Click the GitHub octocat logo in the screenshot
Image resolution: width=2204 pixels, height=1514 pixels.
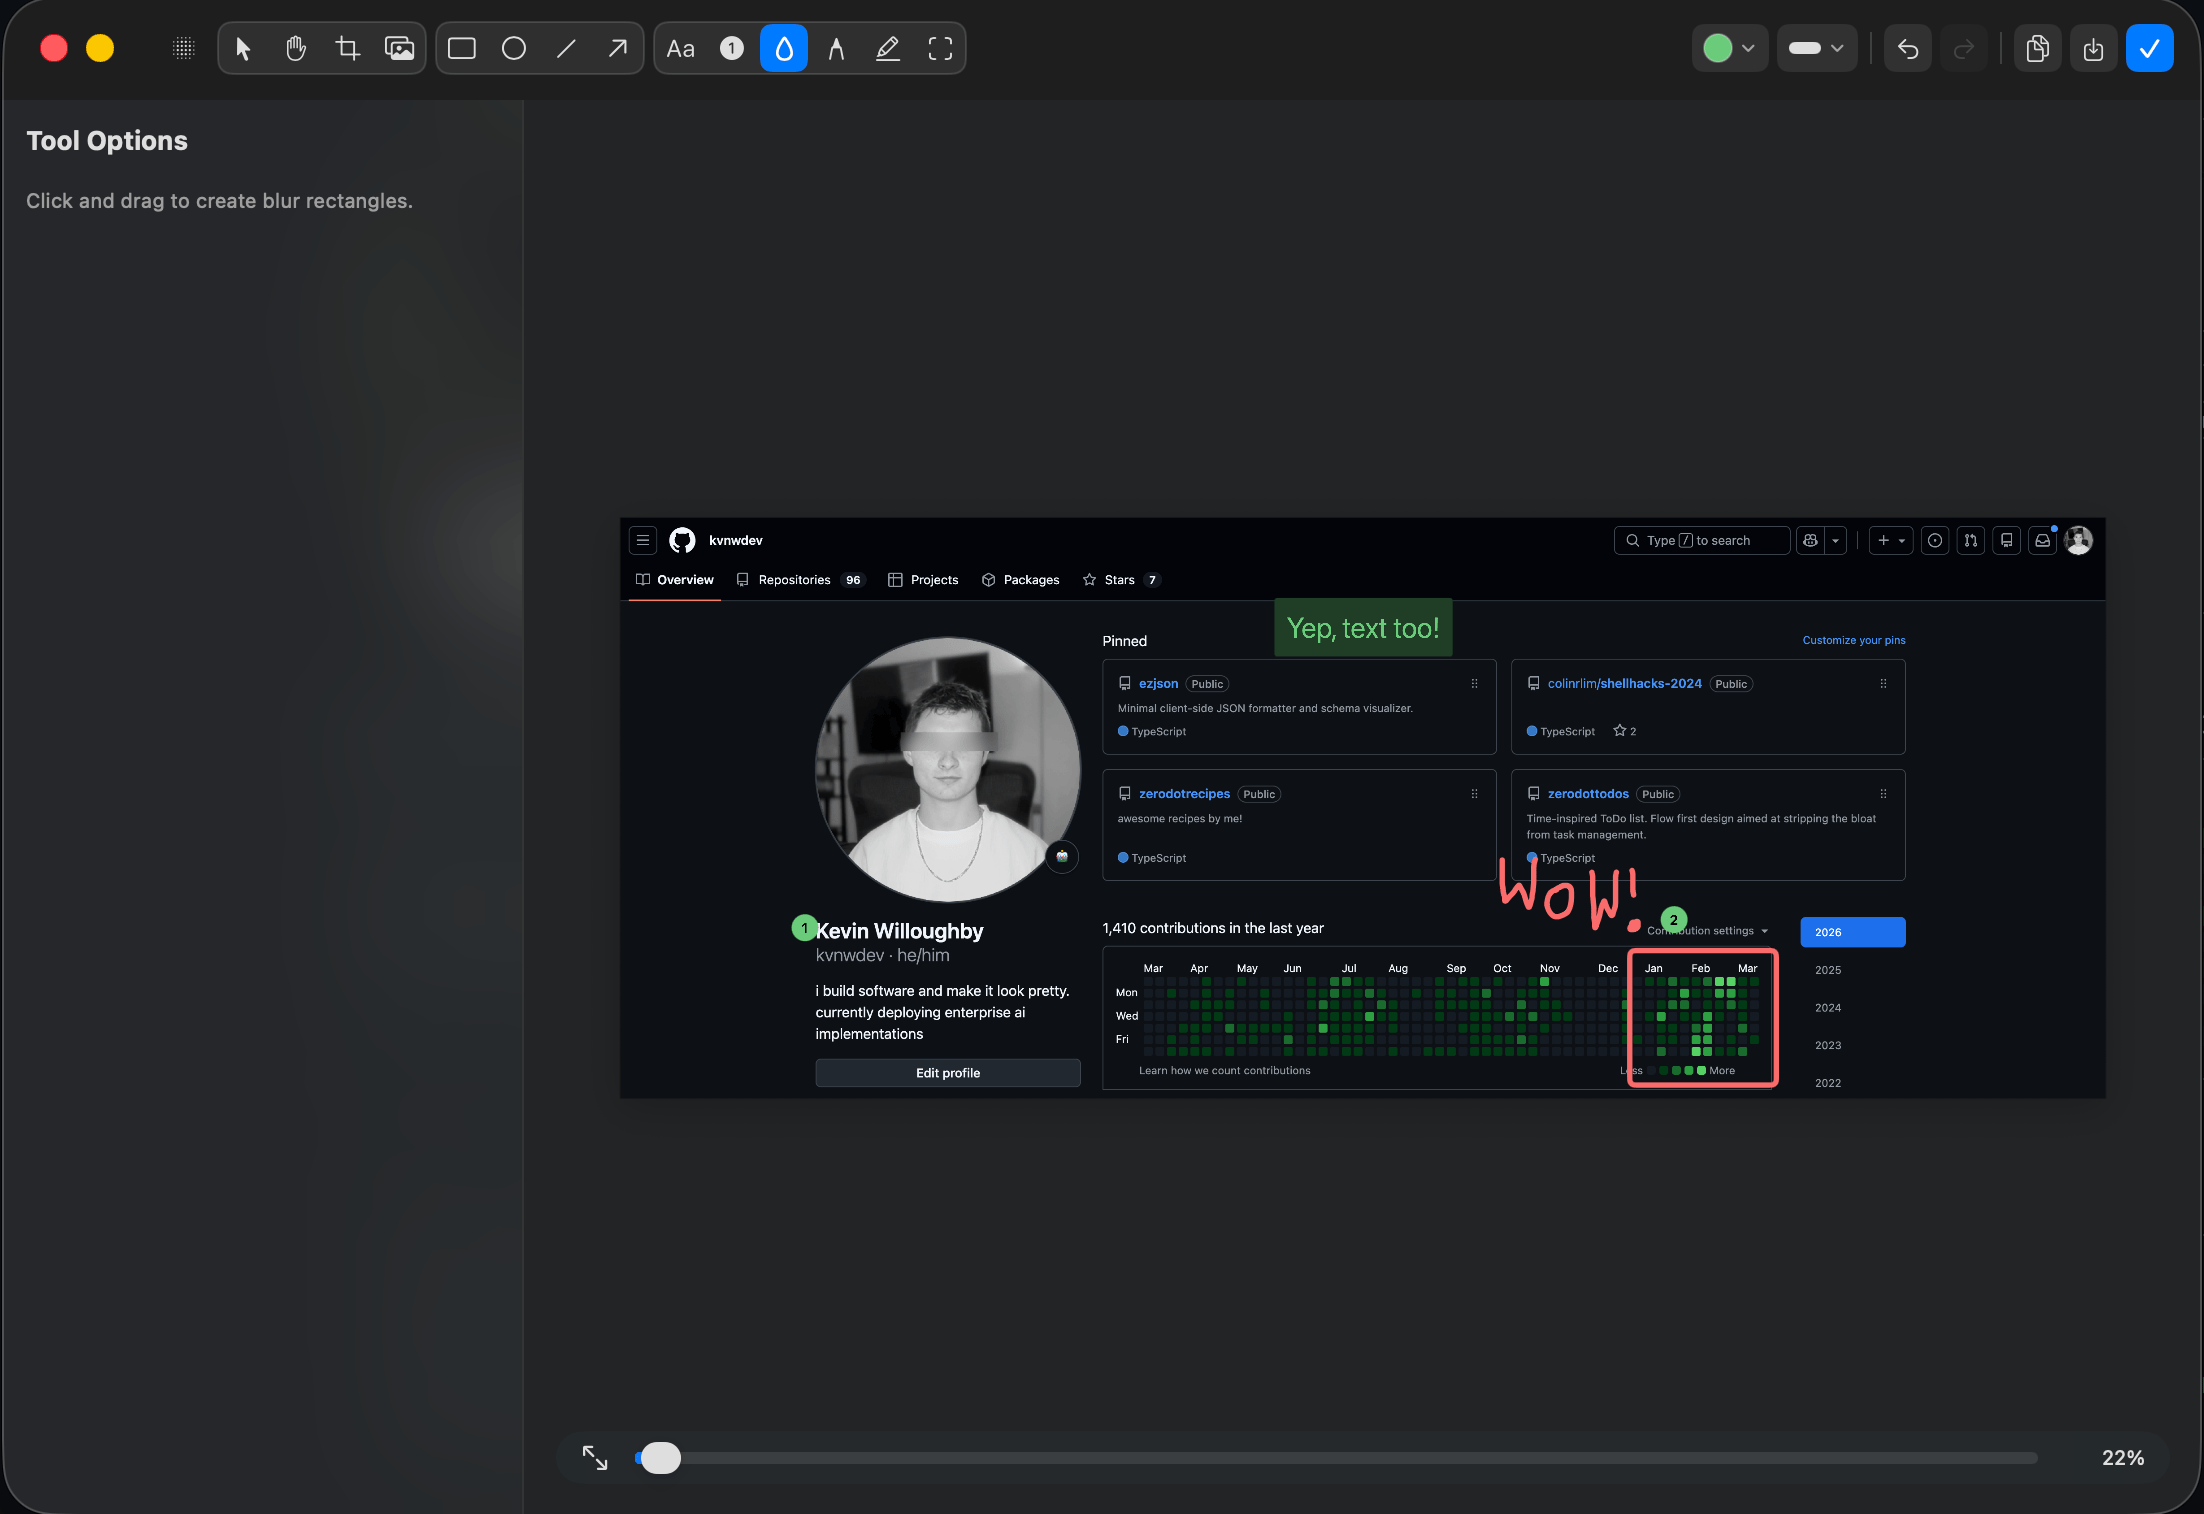682,540
